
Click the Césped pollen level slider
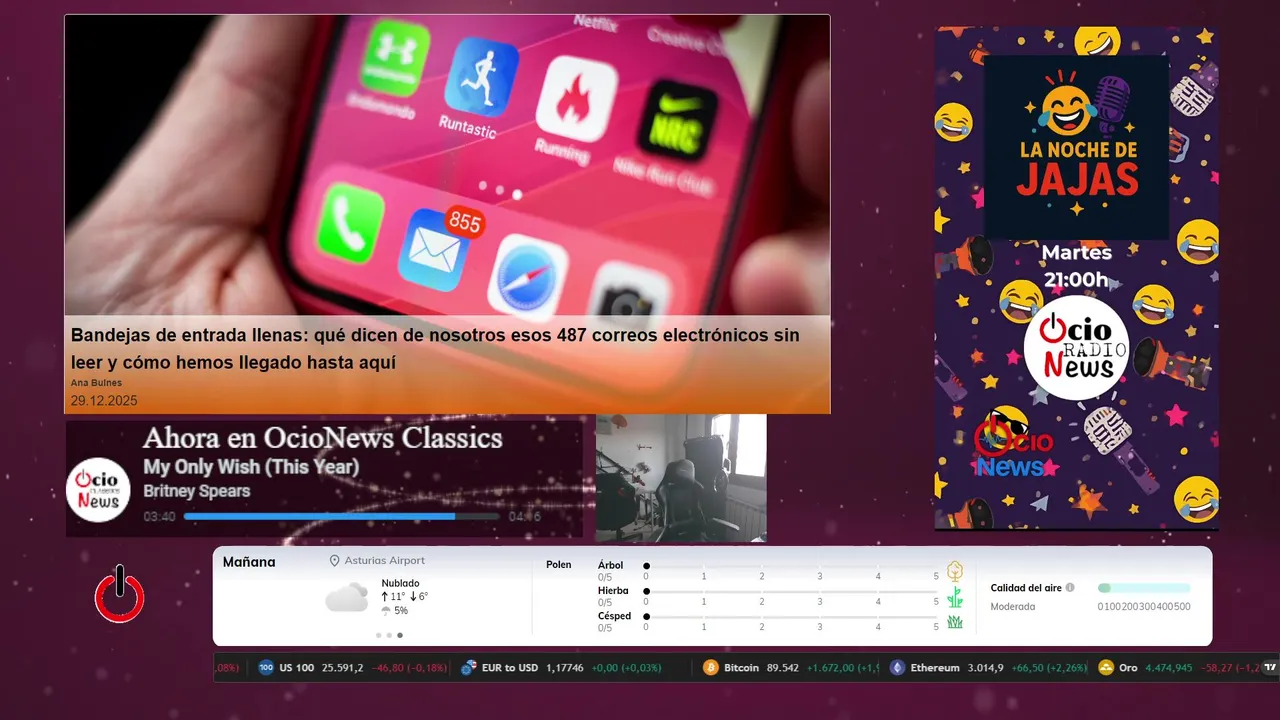pyautogui.click(x=791, y=617)
